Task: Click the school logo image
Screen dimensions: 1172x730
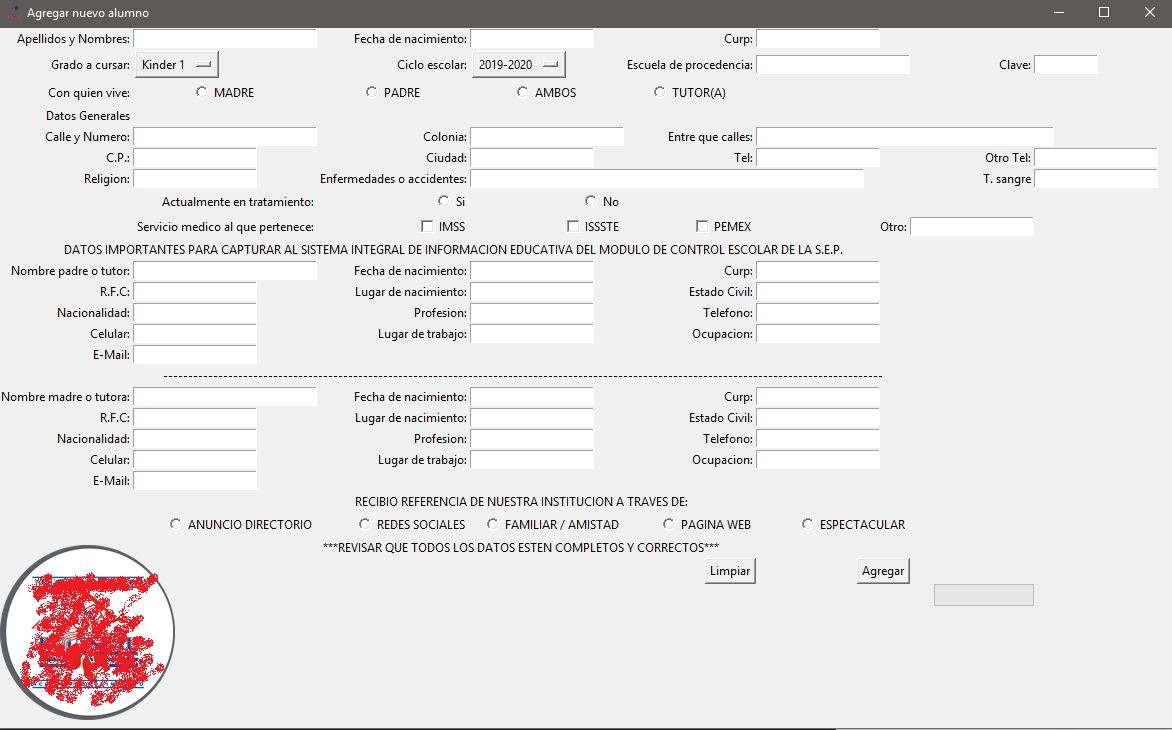Action: (88, 632)
